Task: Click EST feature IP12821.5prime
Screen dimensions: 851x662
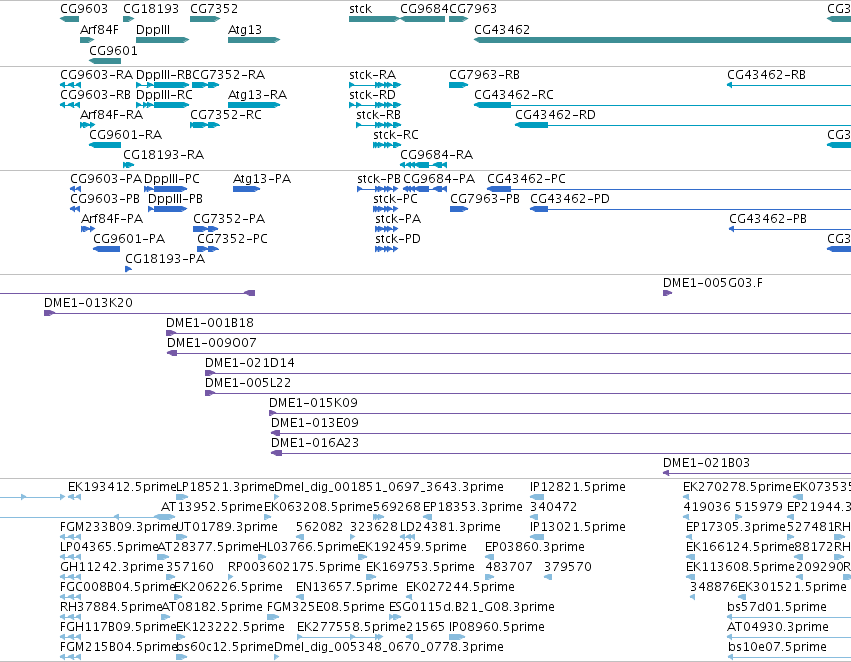Action: tap(537, 497)
